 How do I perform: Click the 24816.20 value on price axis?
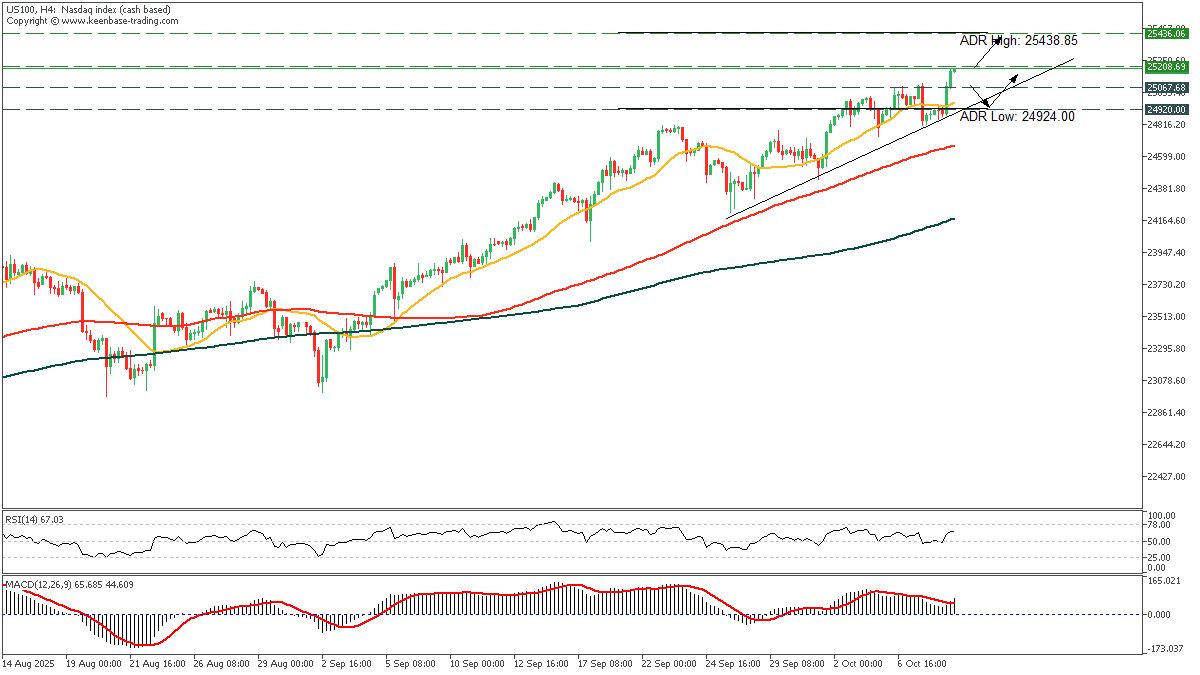click(x=1166, y=125)
